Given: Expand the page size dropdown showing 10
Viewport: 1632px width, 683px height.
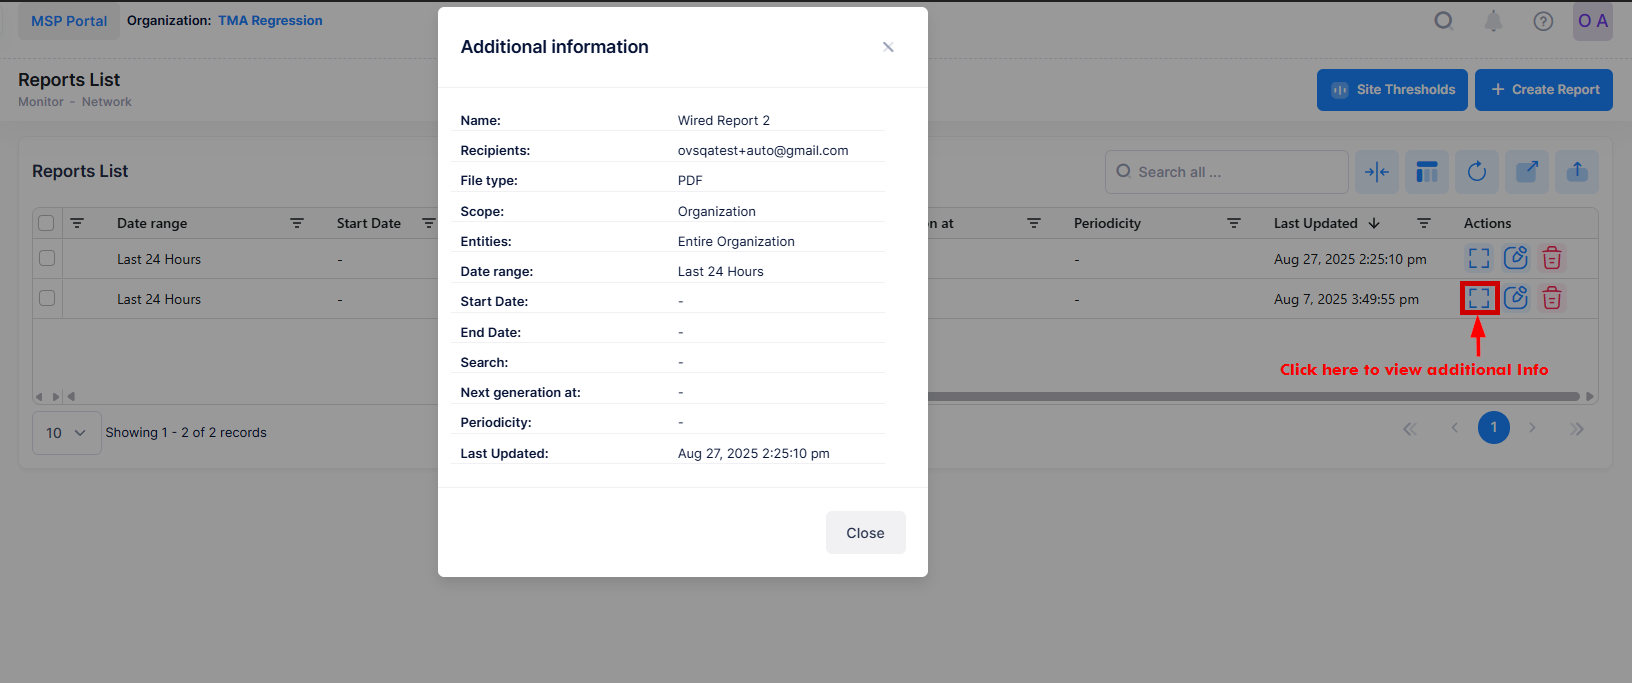Looking at the screenshot, I should pos(66,433).
